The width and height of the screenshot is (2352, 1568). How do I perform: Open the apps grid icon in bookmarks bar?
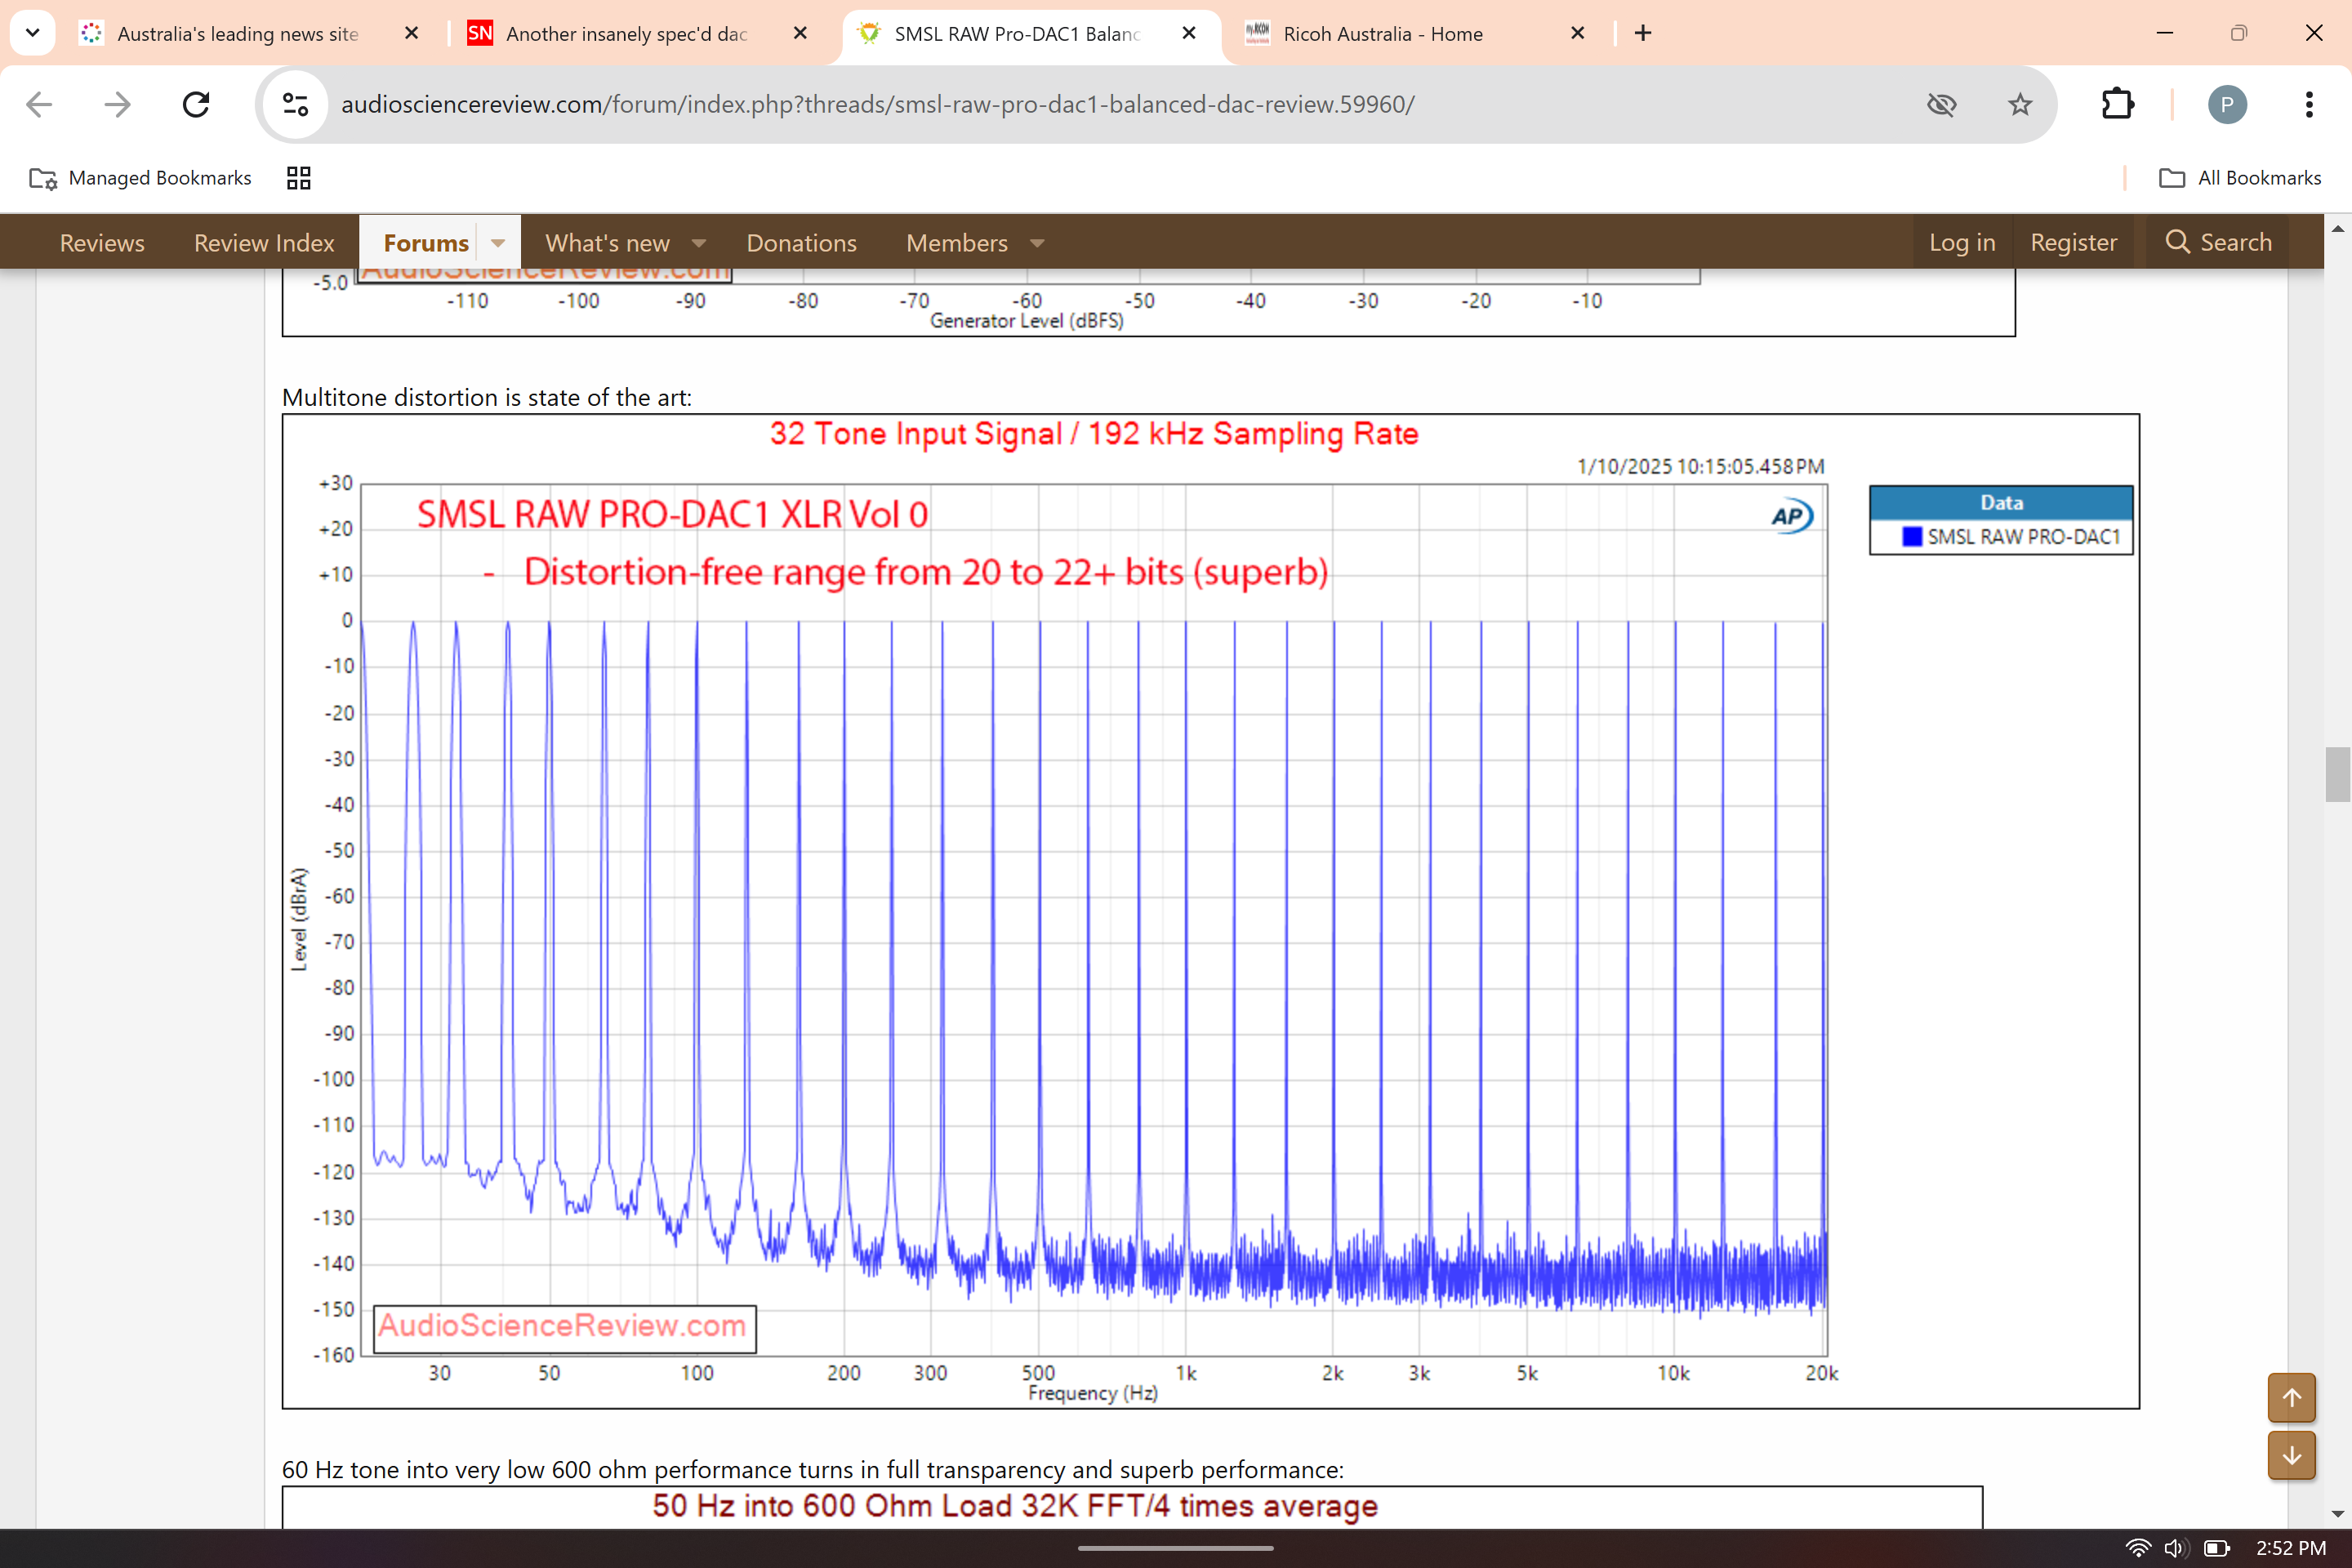click(298, 178)
